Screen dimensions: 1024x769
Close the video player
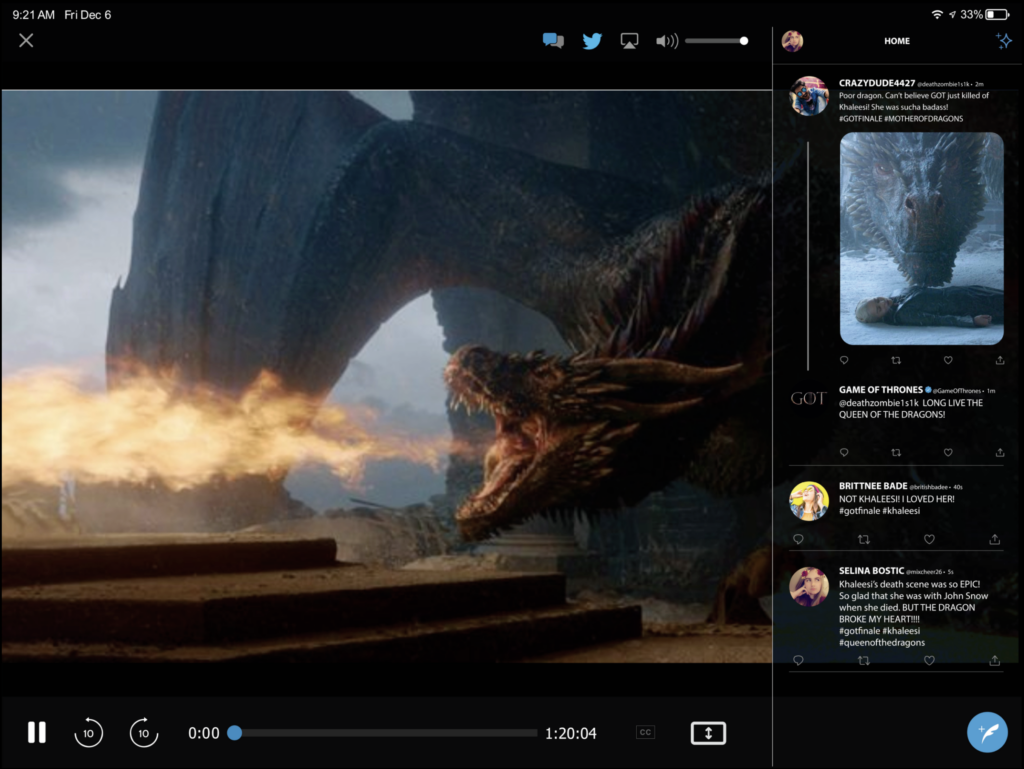pyautogui.click(x=26, y=40)
